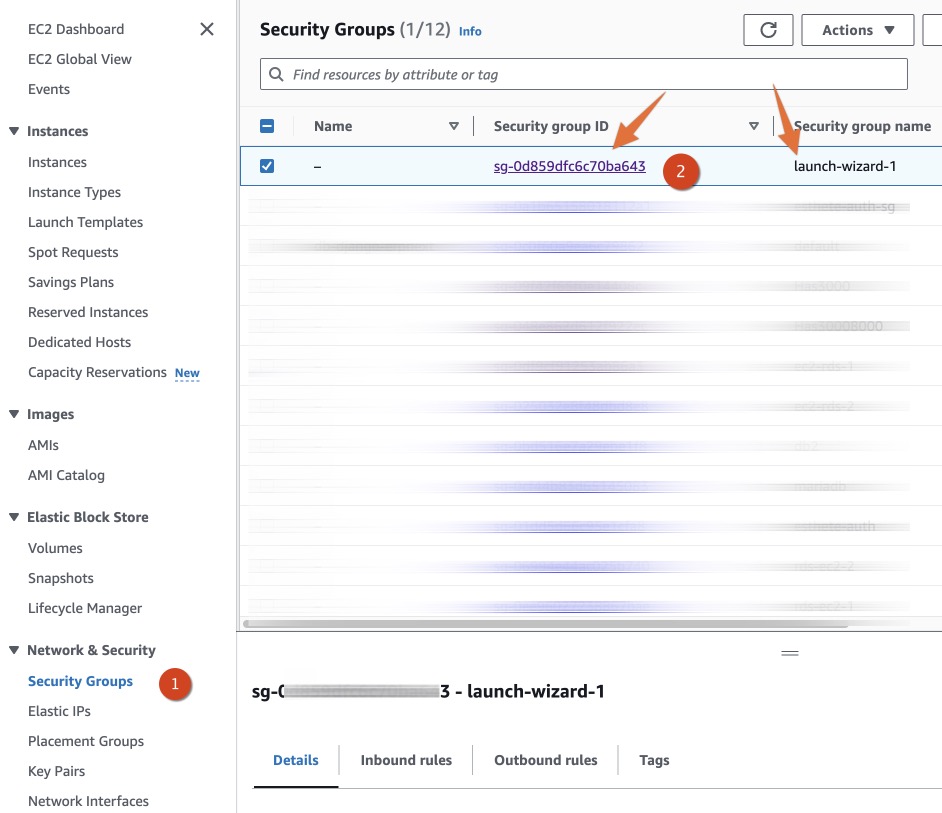Open the sg-0d859dfc6c70ba643 security group link
The image size is (942, 813).
(x=569, y=165)
